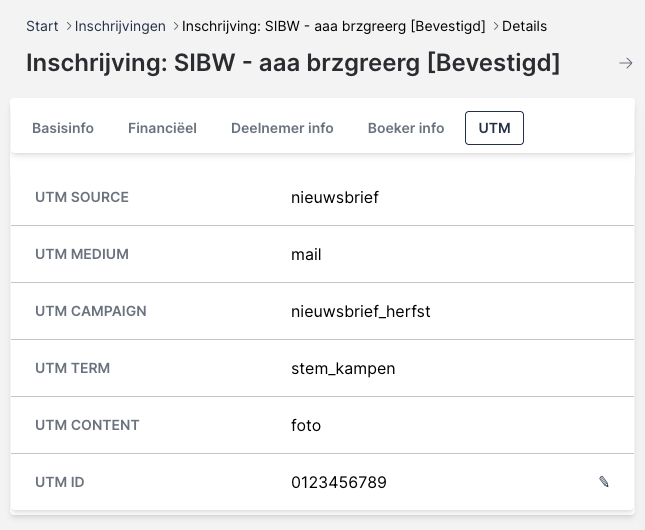The height and width of the screenshot is (530, 645).
Task: Click the 'Inschrijving: SIBW - aaa brzgreerg' breadcrumb
Action: pos(333,26)
